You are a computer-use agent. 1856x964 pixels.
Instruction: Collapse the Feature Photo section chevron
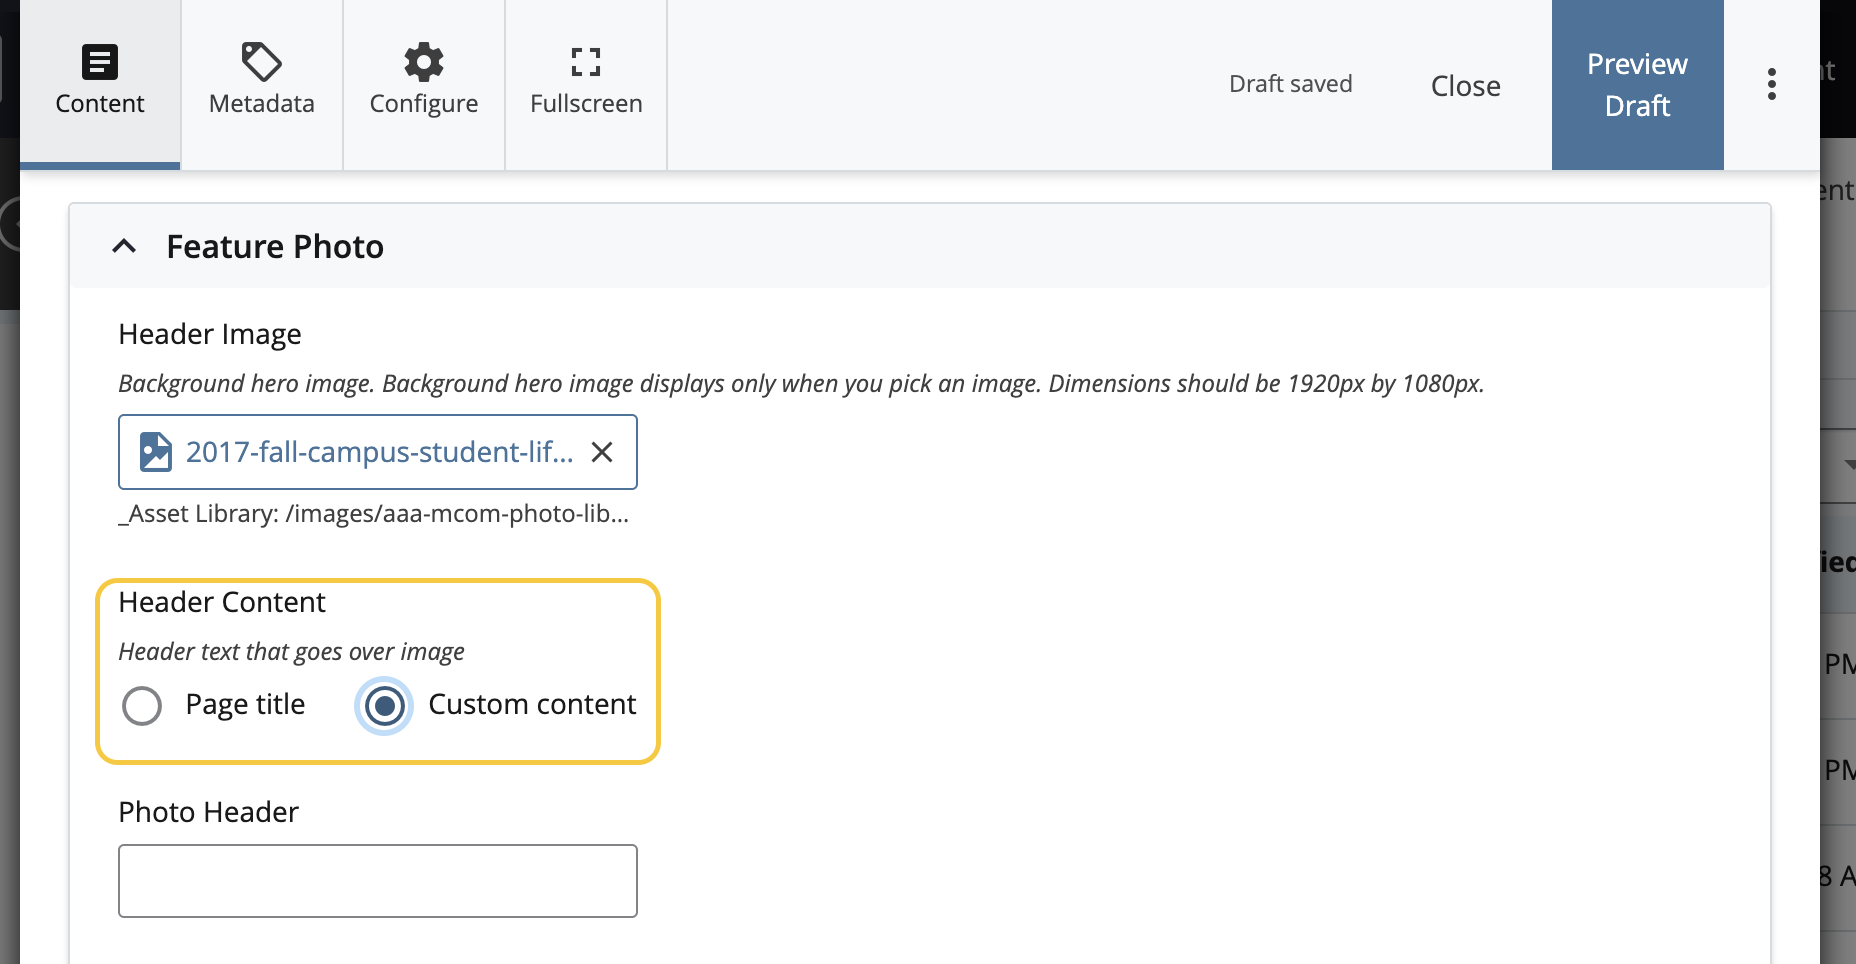click(x=124, y=246)
